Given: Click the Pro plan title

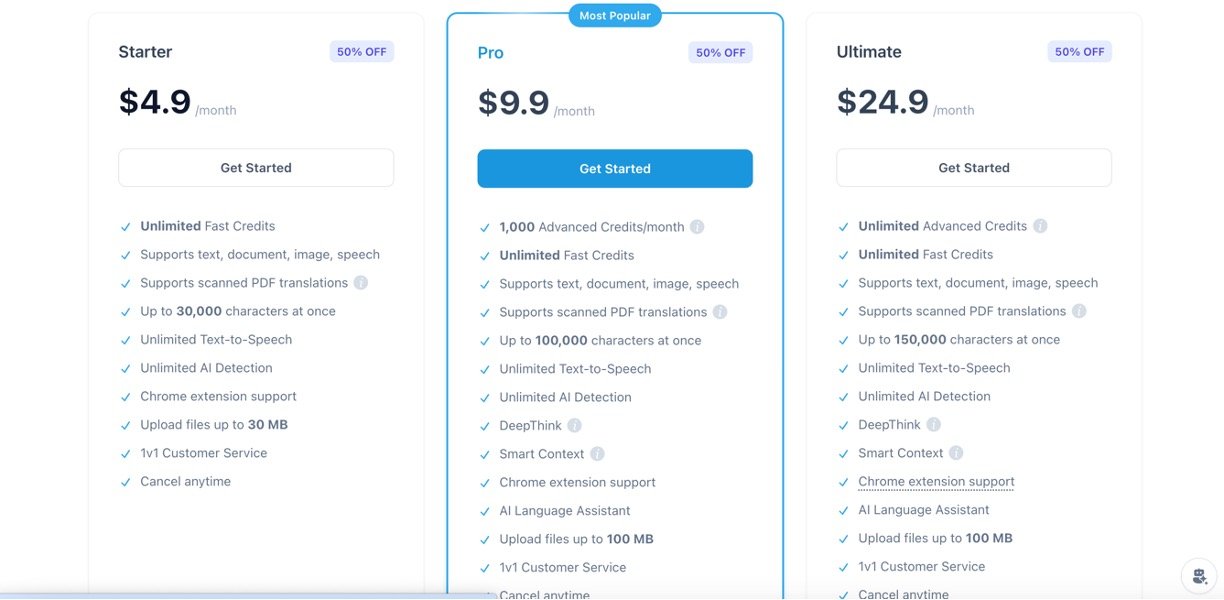Looking at the screenshot, I should (491, 53).
